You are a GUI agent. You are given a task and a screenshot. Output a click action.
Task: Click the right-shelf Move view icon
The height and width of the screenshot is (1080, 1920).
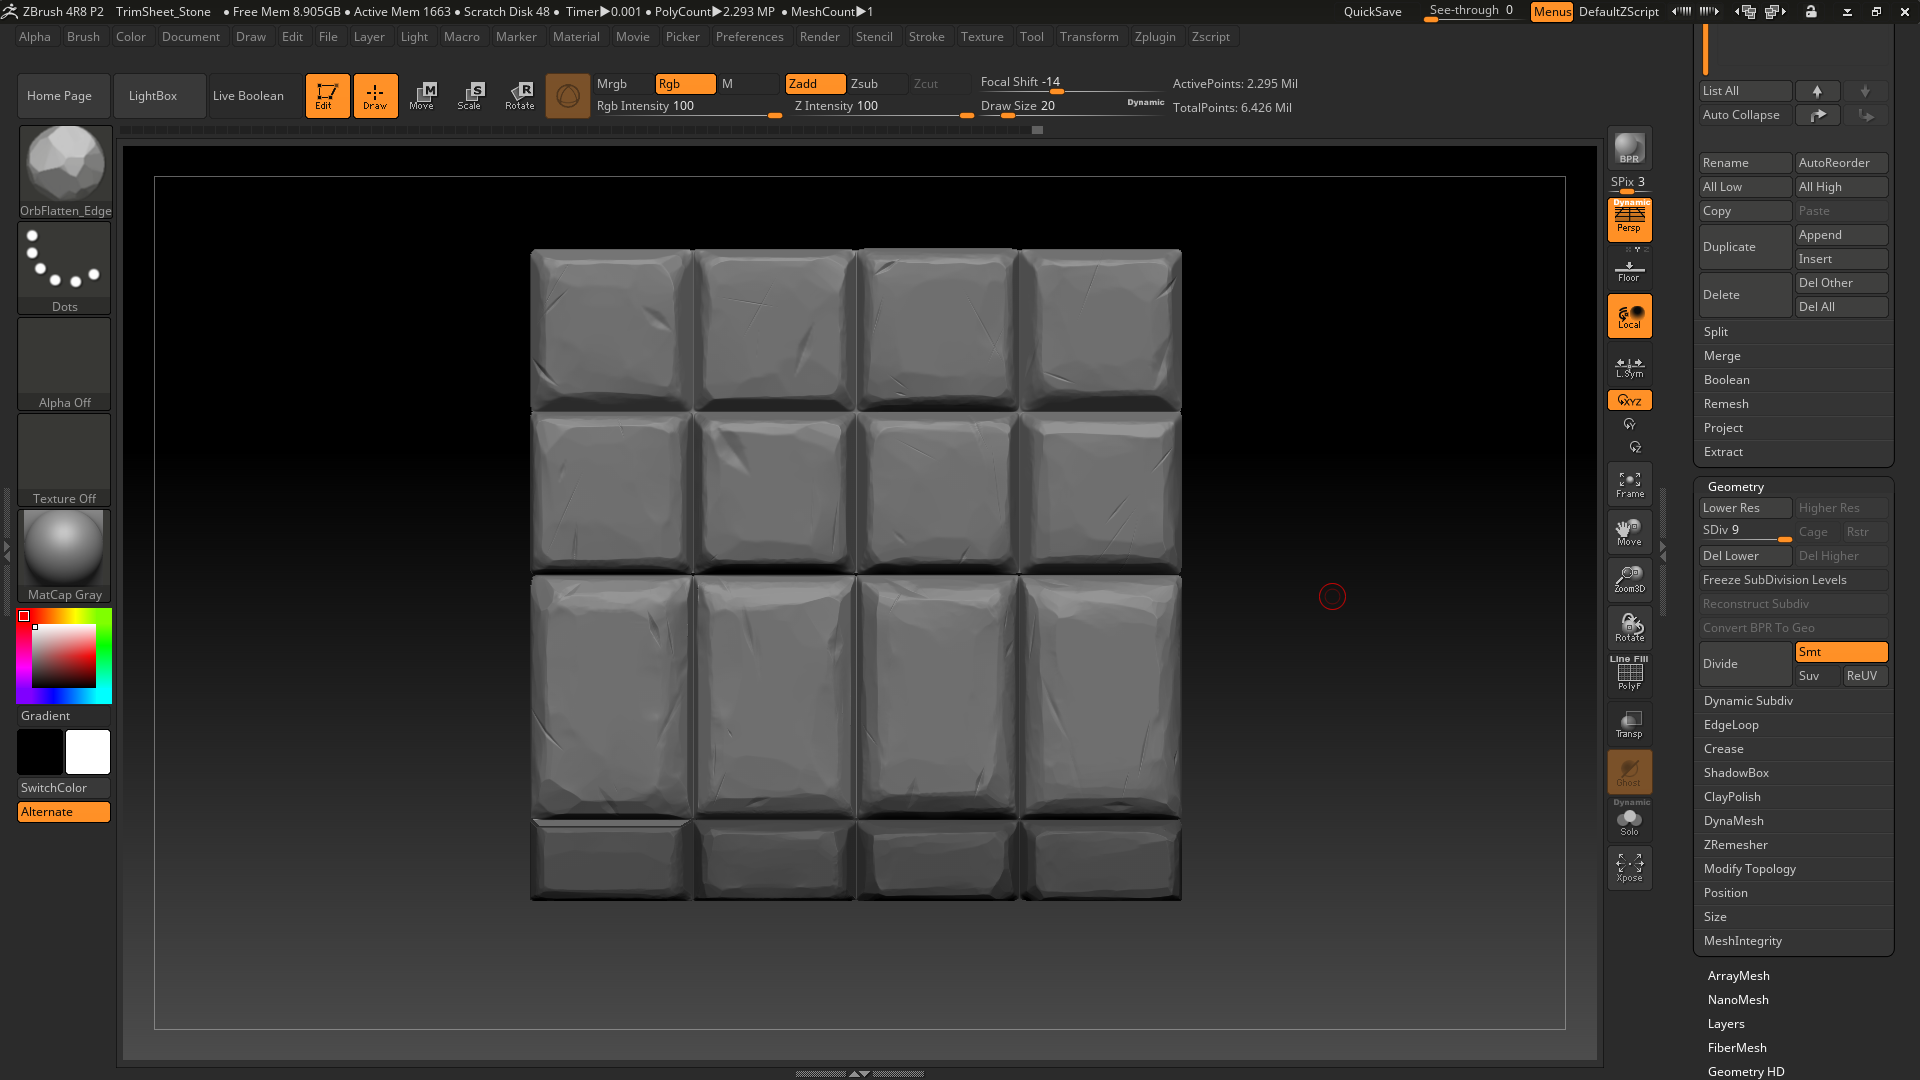1629,532
